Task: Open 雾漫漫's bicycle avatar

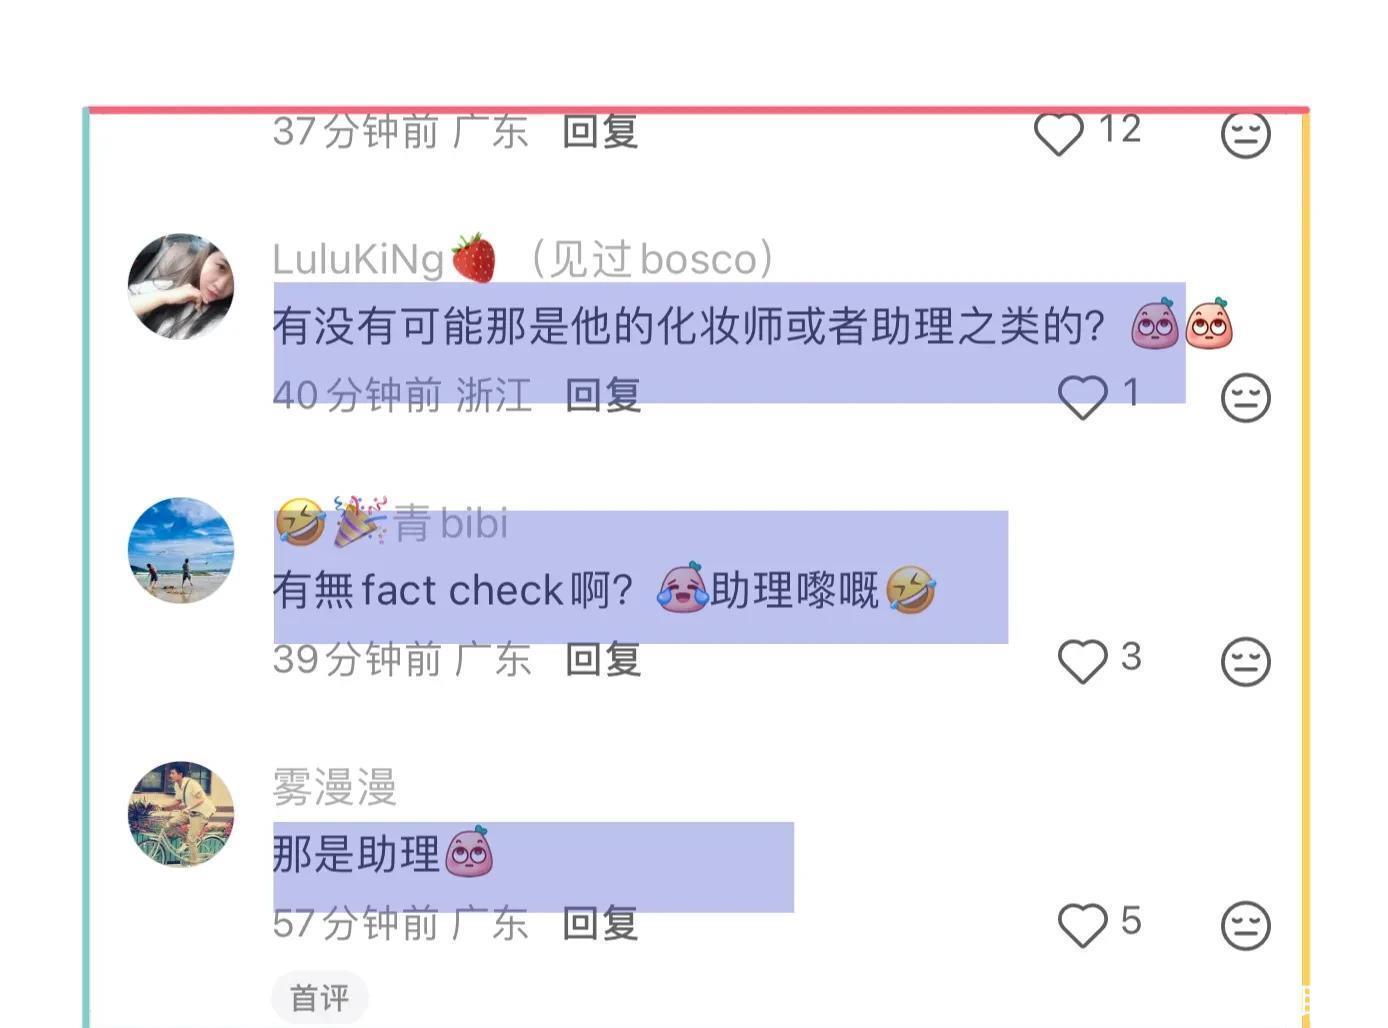Action: pyautogui.click(x=181, y=814)
